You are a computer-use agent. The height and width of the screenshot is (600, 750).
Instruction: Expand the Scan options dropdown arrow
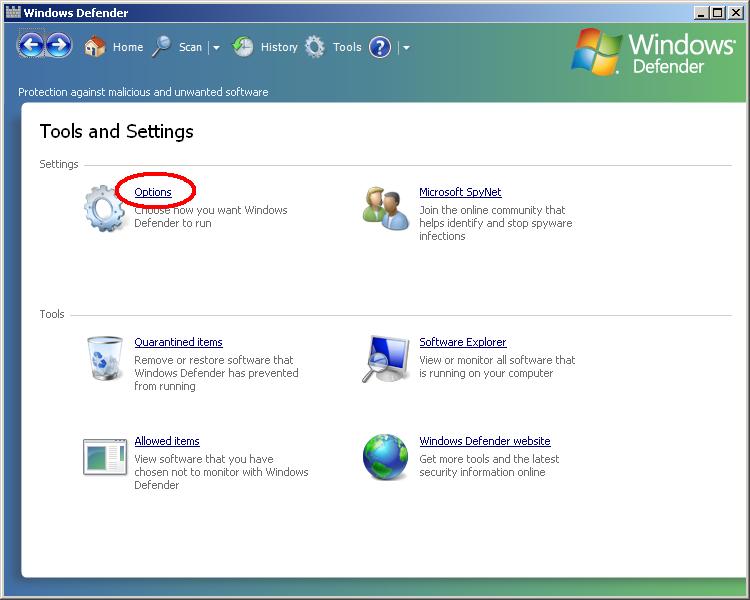click(x=216, y=48)
